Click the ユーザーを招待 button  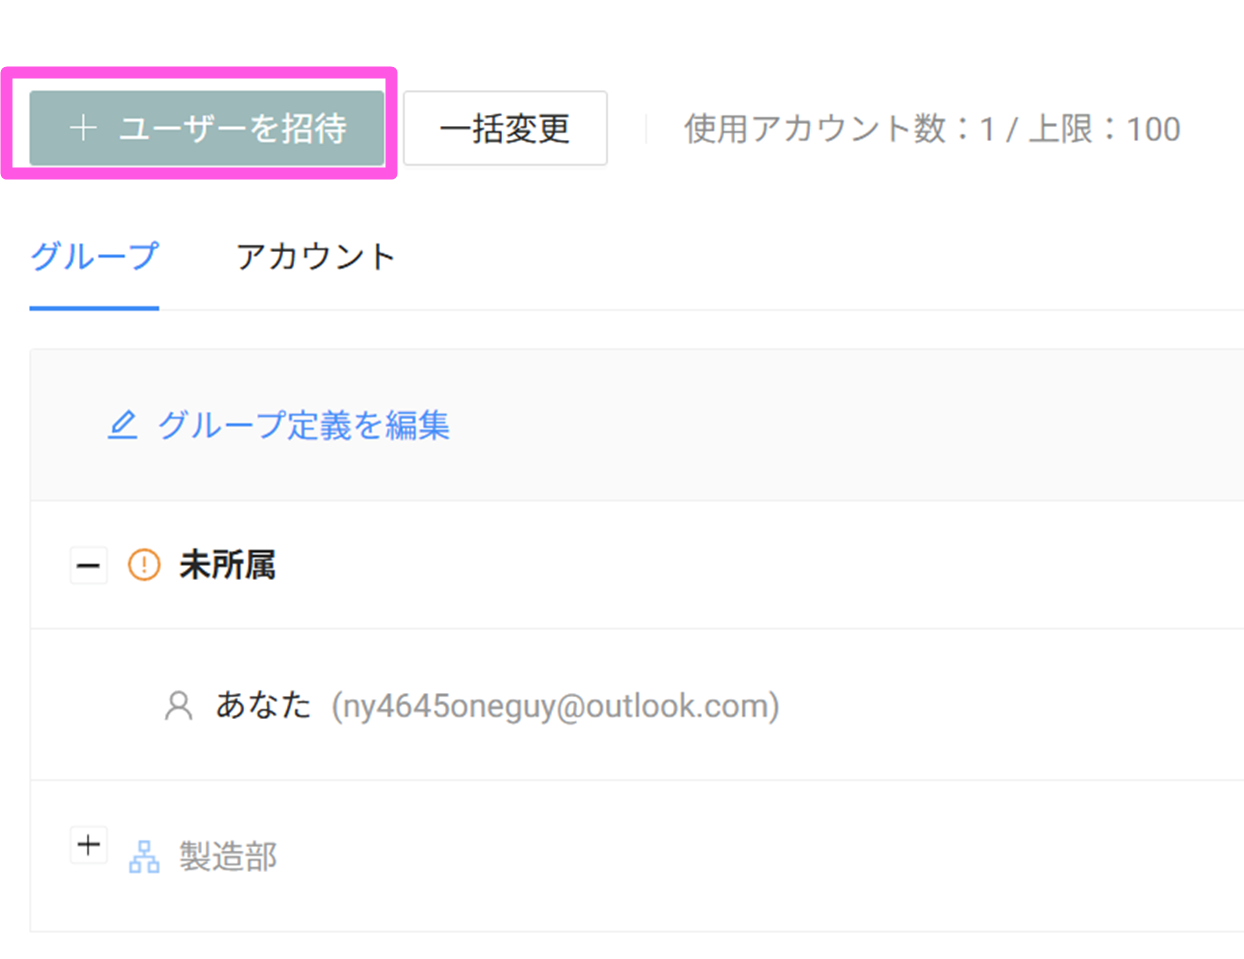[x=207, y=128]
